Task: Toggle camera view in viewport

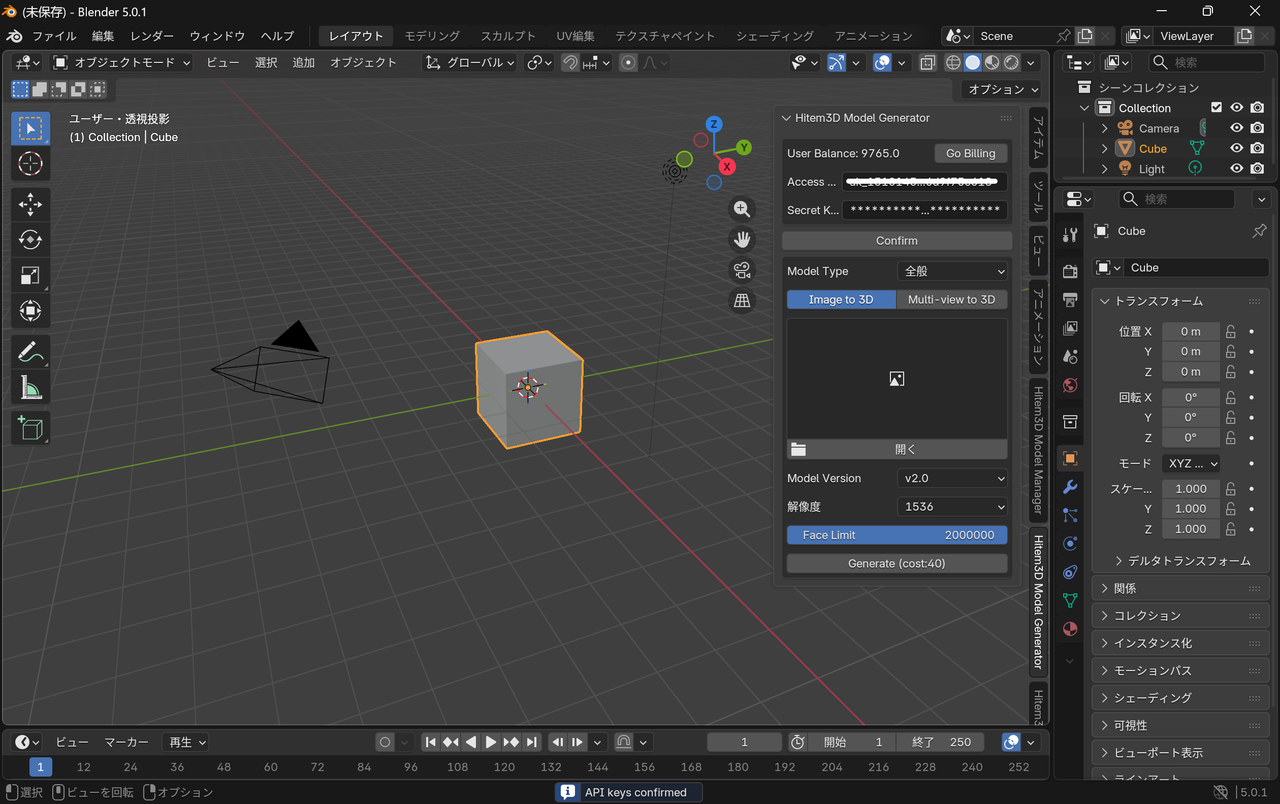Action: [742, 270]
